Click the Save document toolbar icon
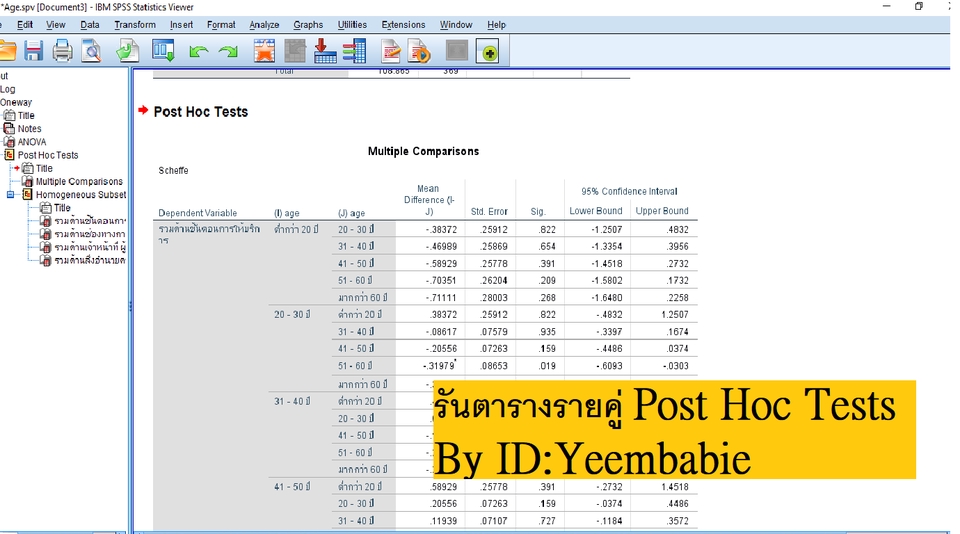Screen dimensions: 960x534 pyautogui.click(x=34, y=51)
